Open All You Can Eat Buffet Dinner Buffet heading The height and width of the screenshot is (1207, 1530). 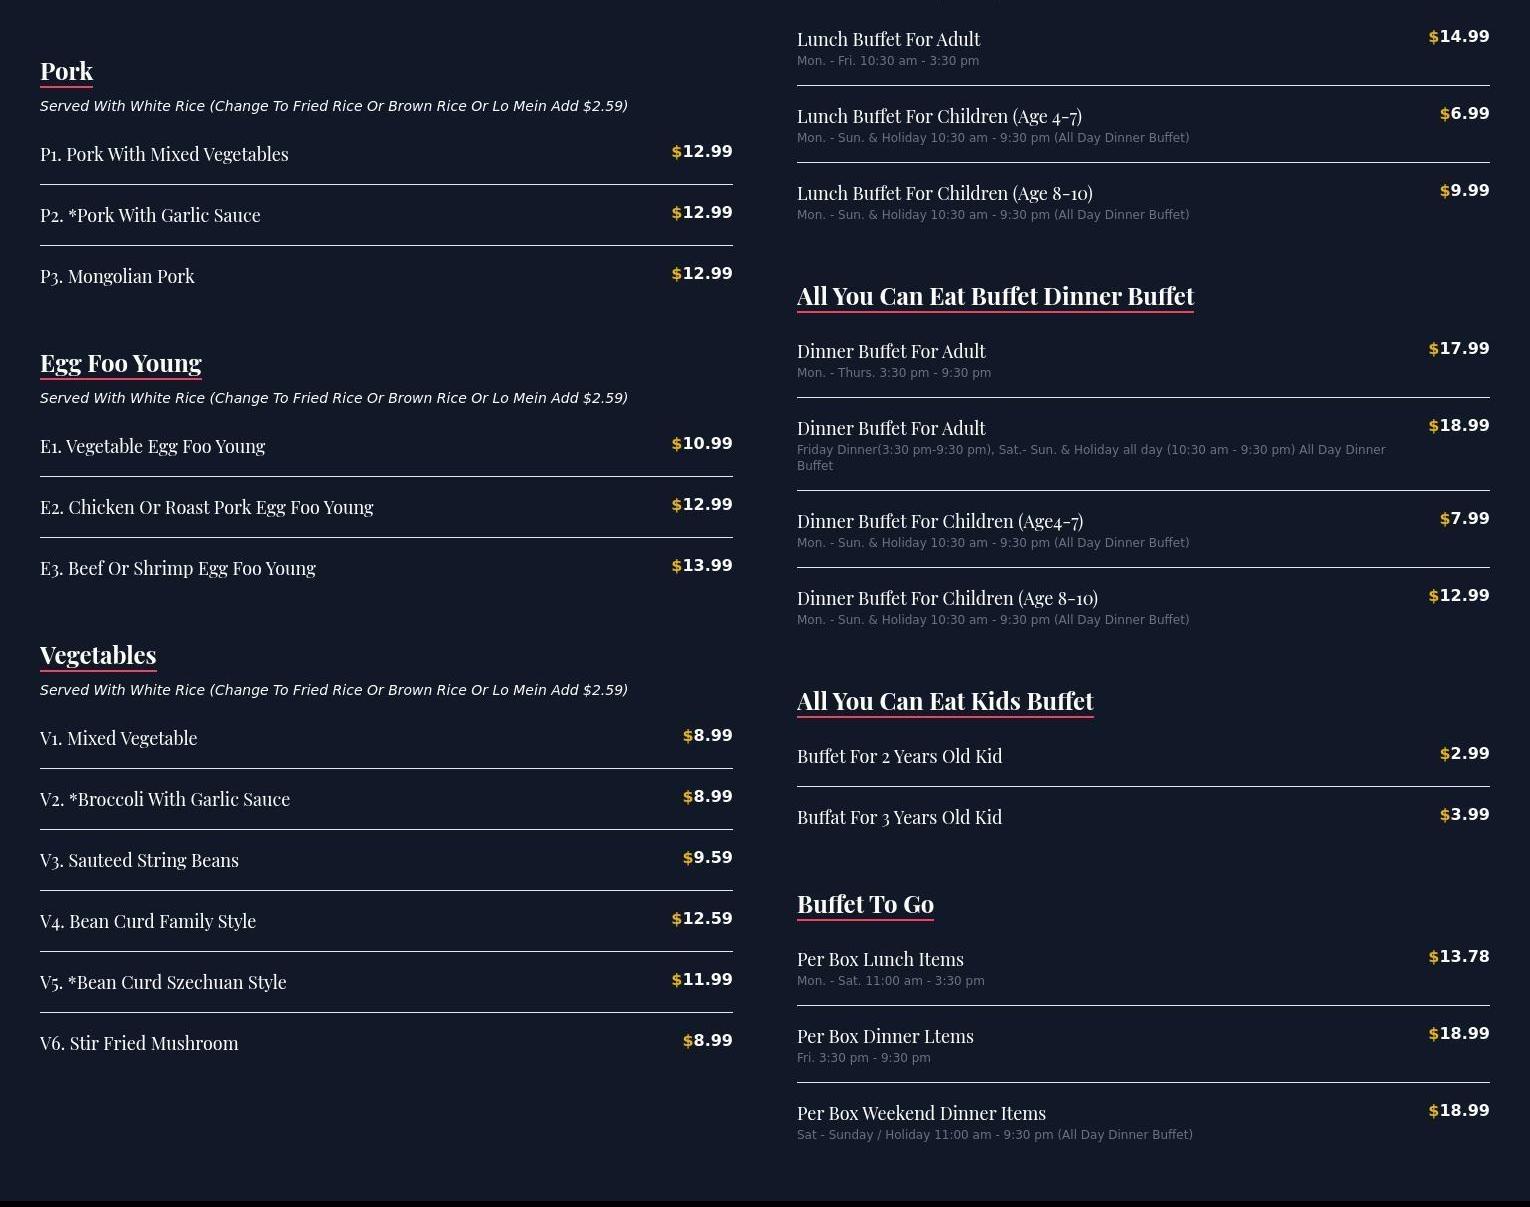point(995,296)
